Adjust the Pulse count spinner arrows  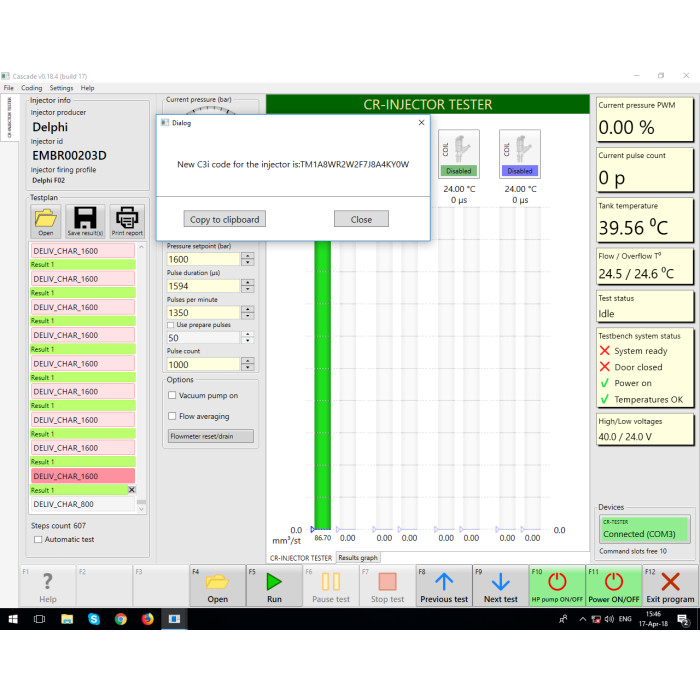pos(248,365)
